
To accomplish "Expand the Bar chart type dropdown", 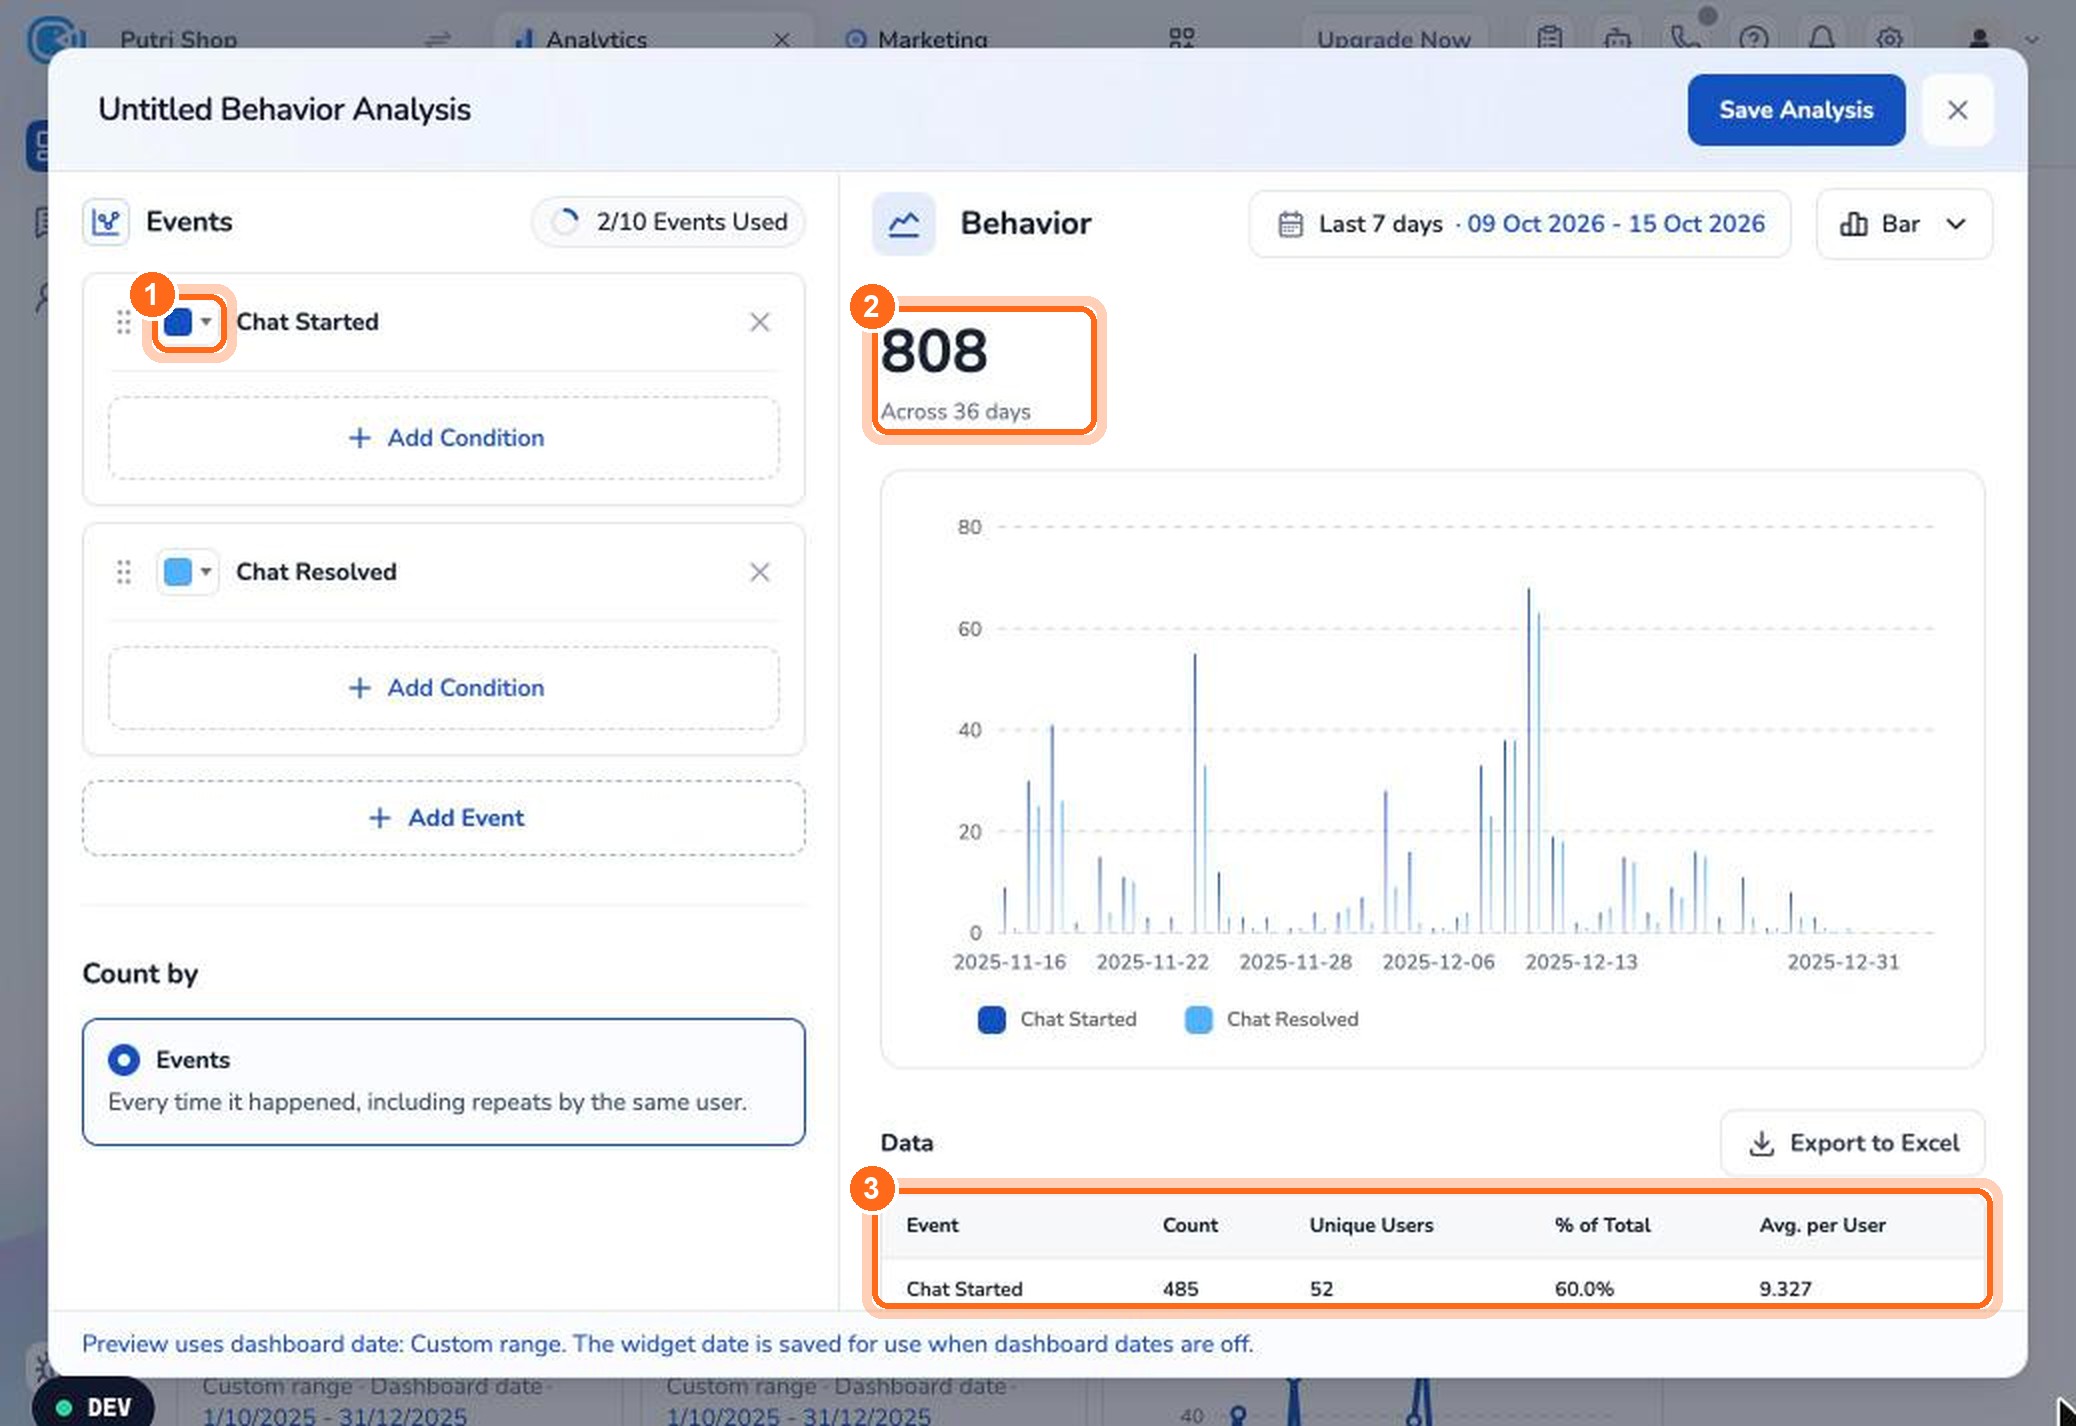I will [1904, 224].
